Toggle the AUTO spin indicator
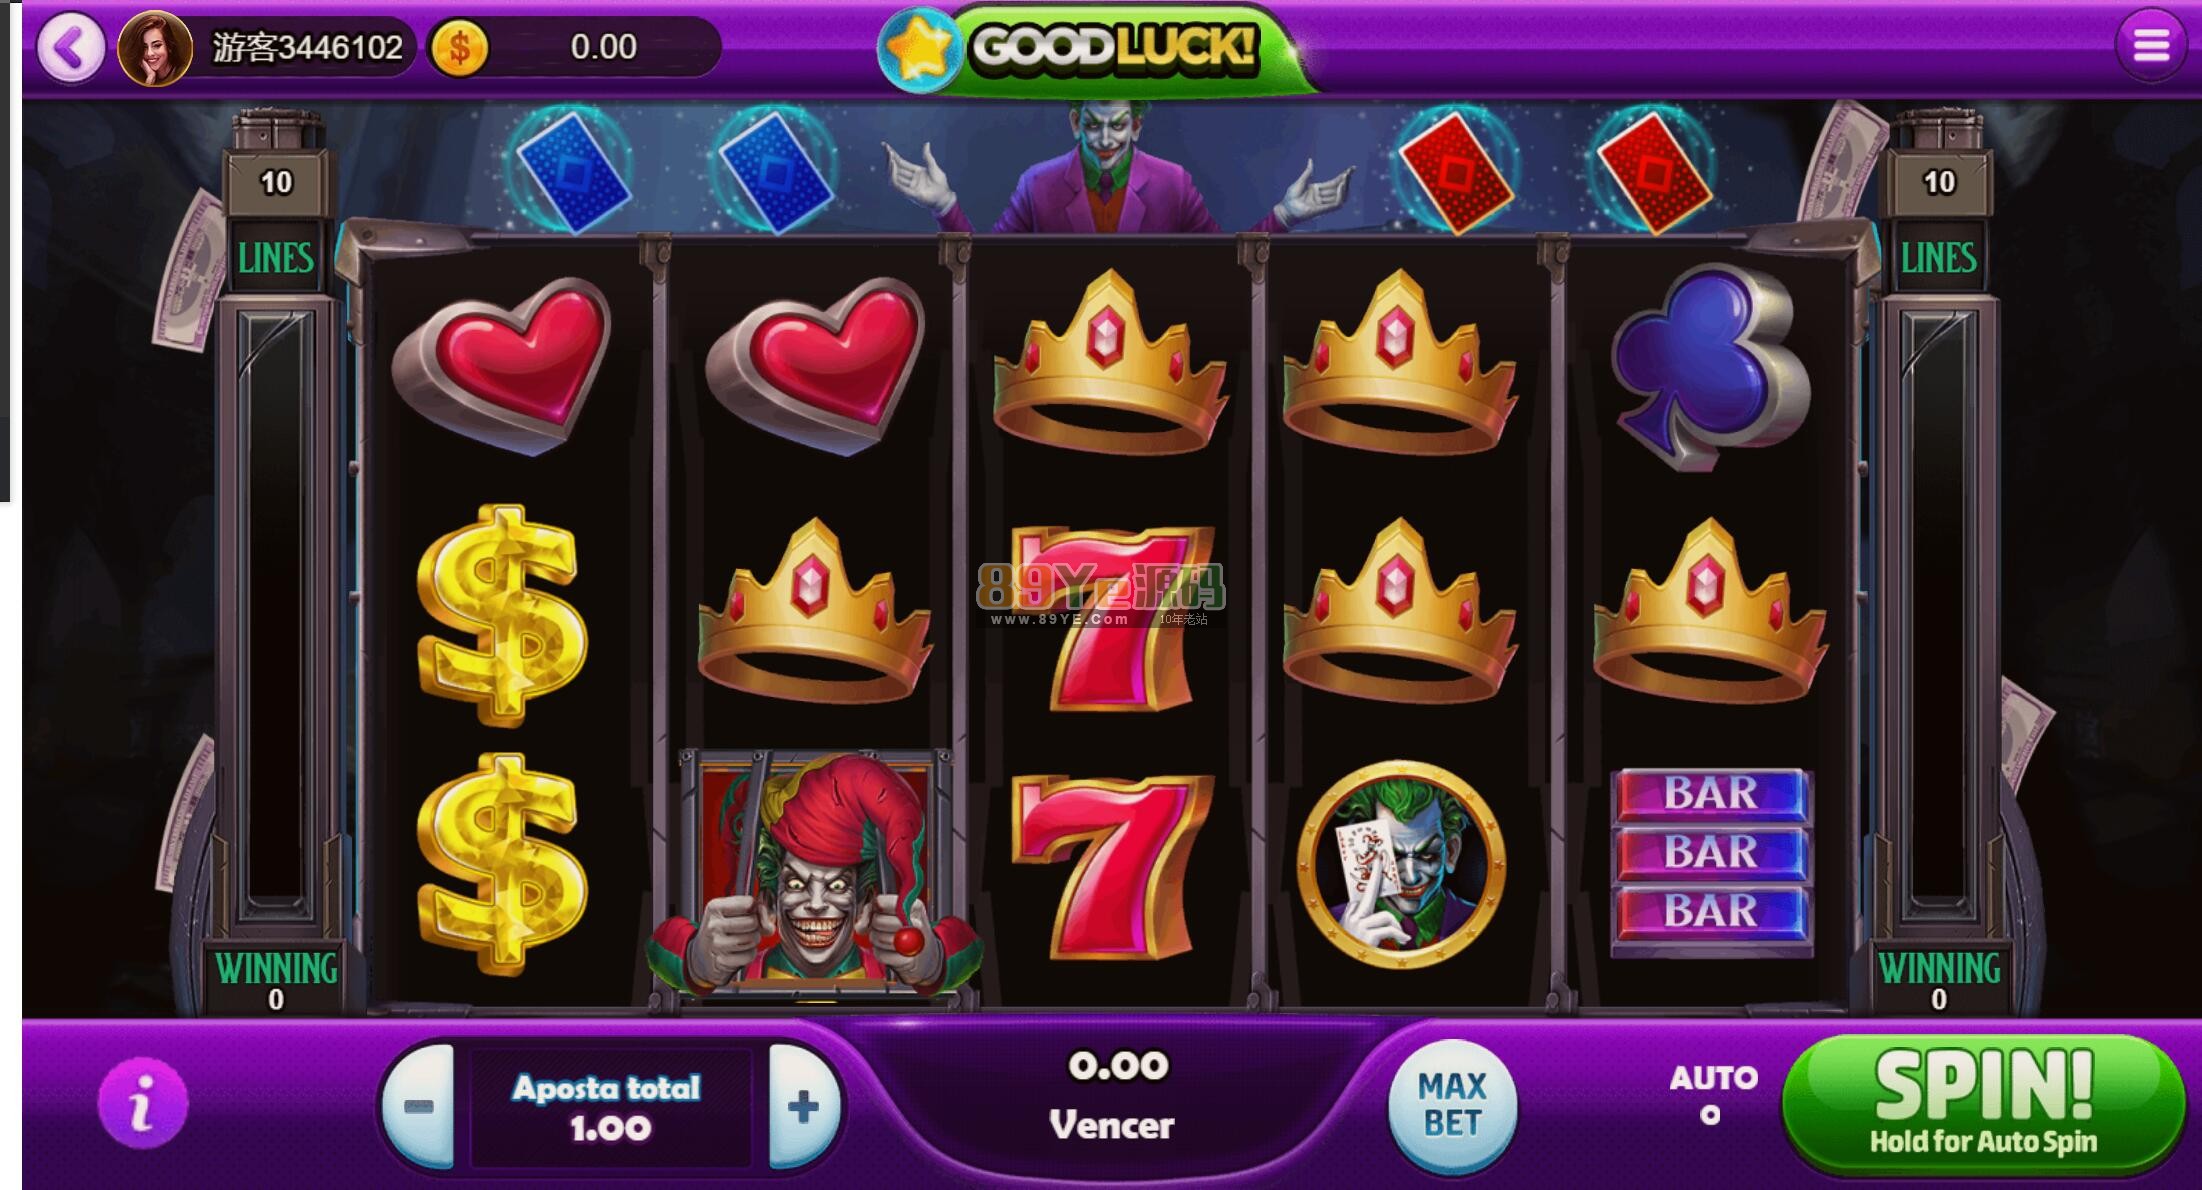The image size is (2202, 1190). pyautogui.click(x=1711, y=1096)
